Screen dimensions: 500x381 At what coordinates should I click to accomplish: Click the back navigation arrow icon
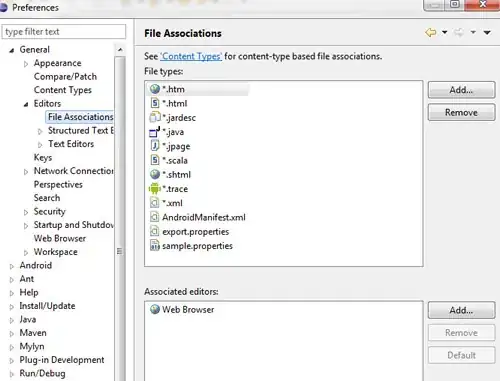431,32
